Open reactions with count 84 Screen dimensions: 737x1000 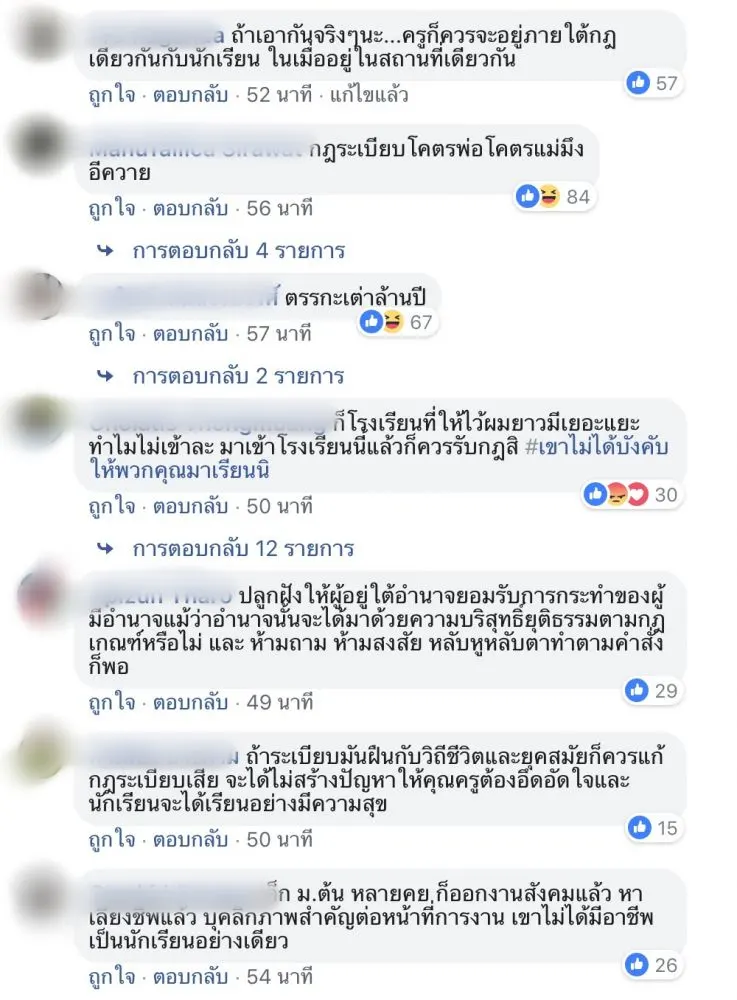coord(554,196)
